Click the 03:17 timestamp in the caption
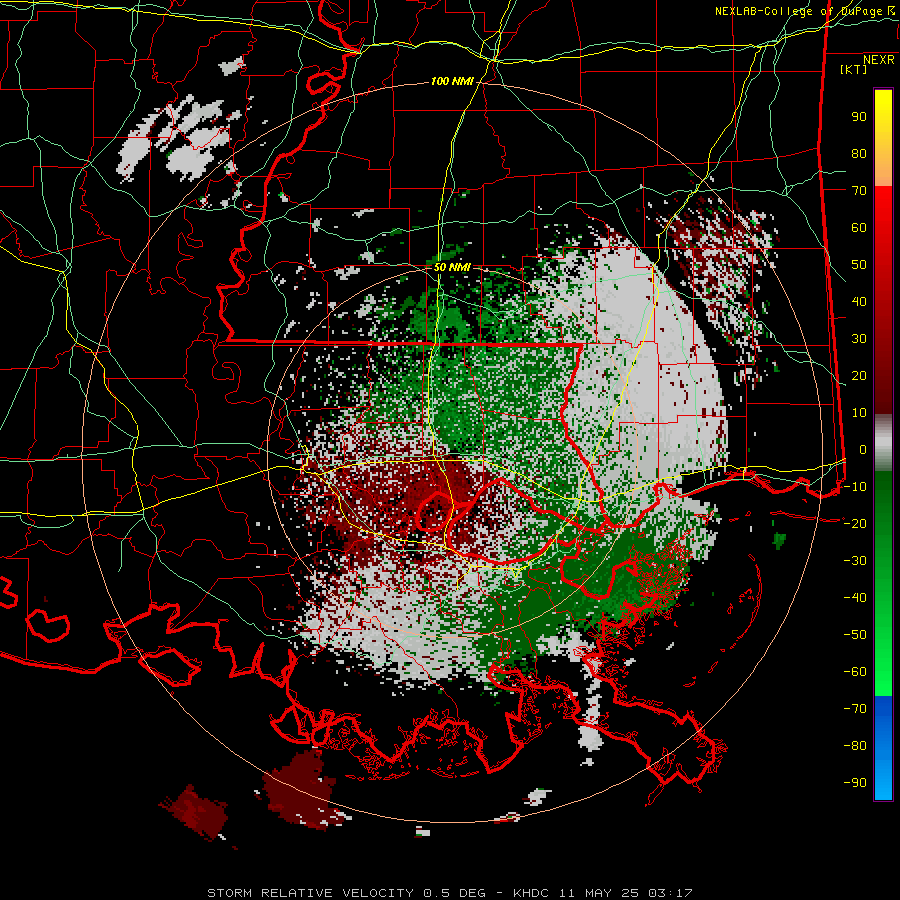 coord(670,893)
